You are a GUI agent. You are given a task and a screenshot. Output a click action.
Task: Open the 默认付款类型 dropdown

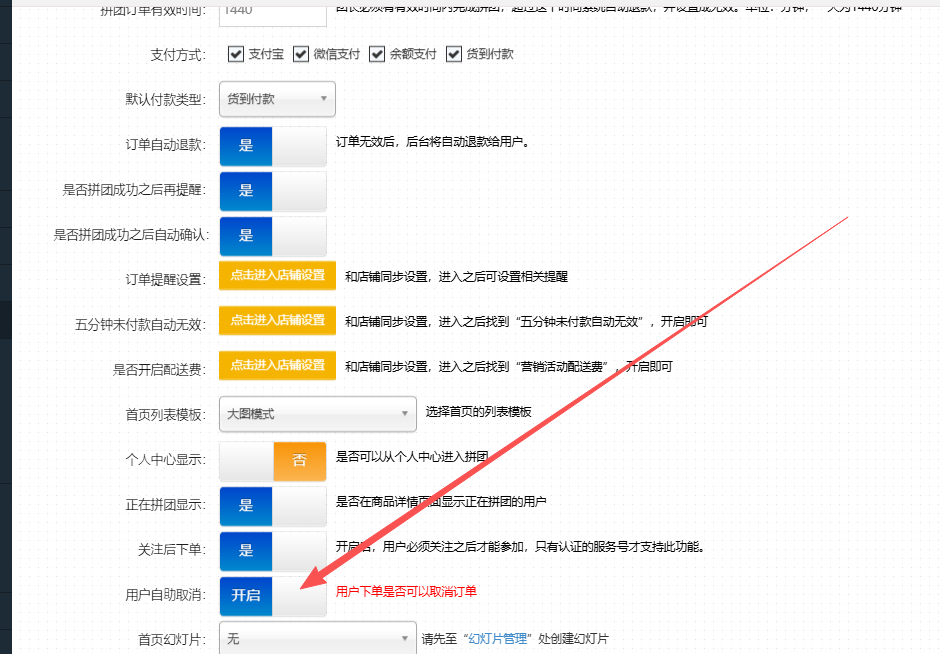pos(277,99)
